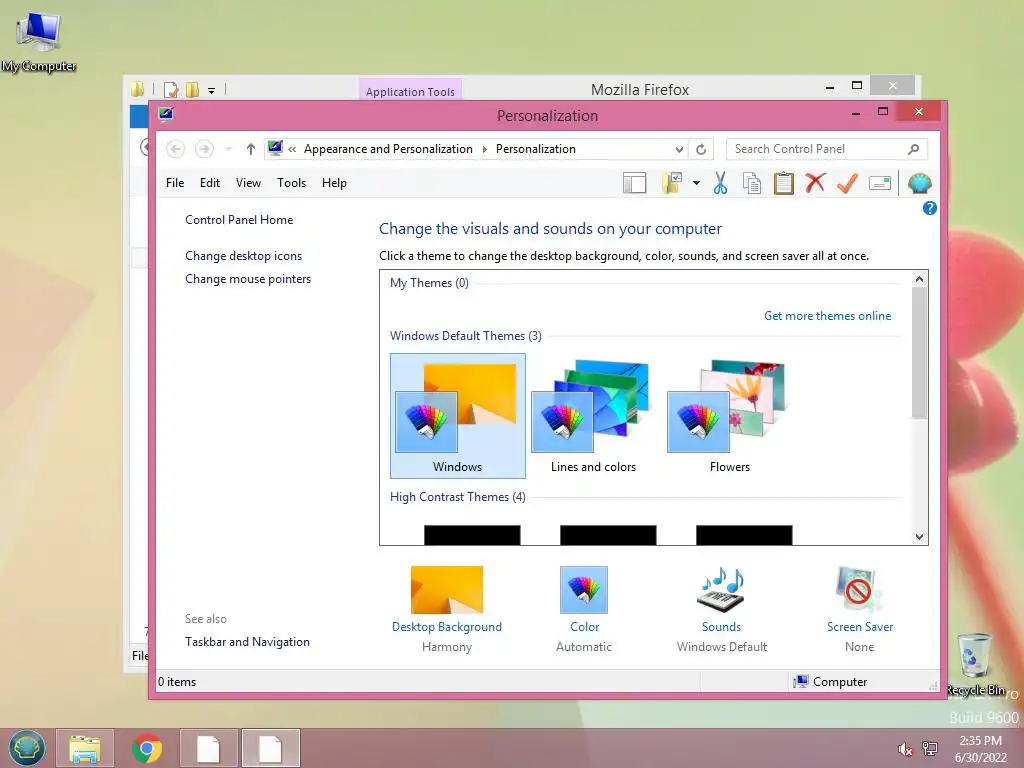Click the Refresh button in address bar
Image resolution: width=1024 pixels, height=768 pixels.
[x=701, y=150]
